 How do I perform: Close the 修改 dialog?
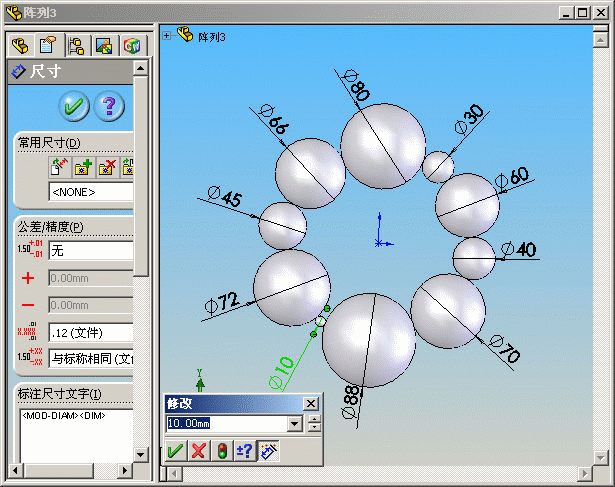pos(311,403)
